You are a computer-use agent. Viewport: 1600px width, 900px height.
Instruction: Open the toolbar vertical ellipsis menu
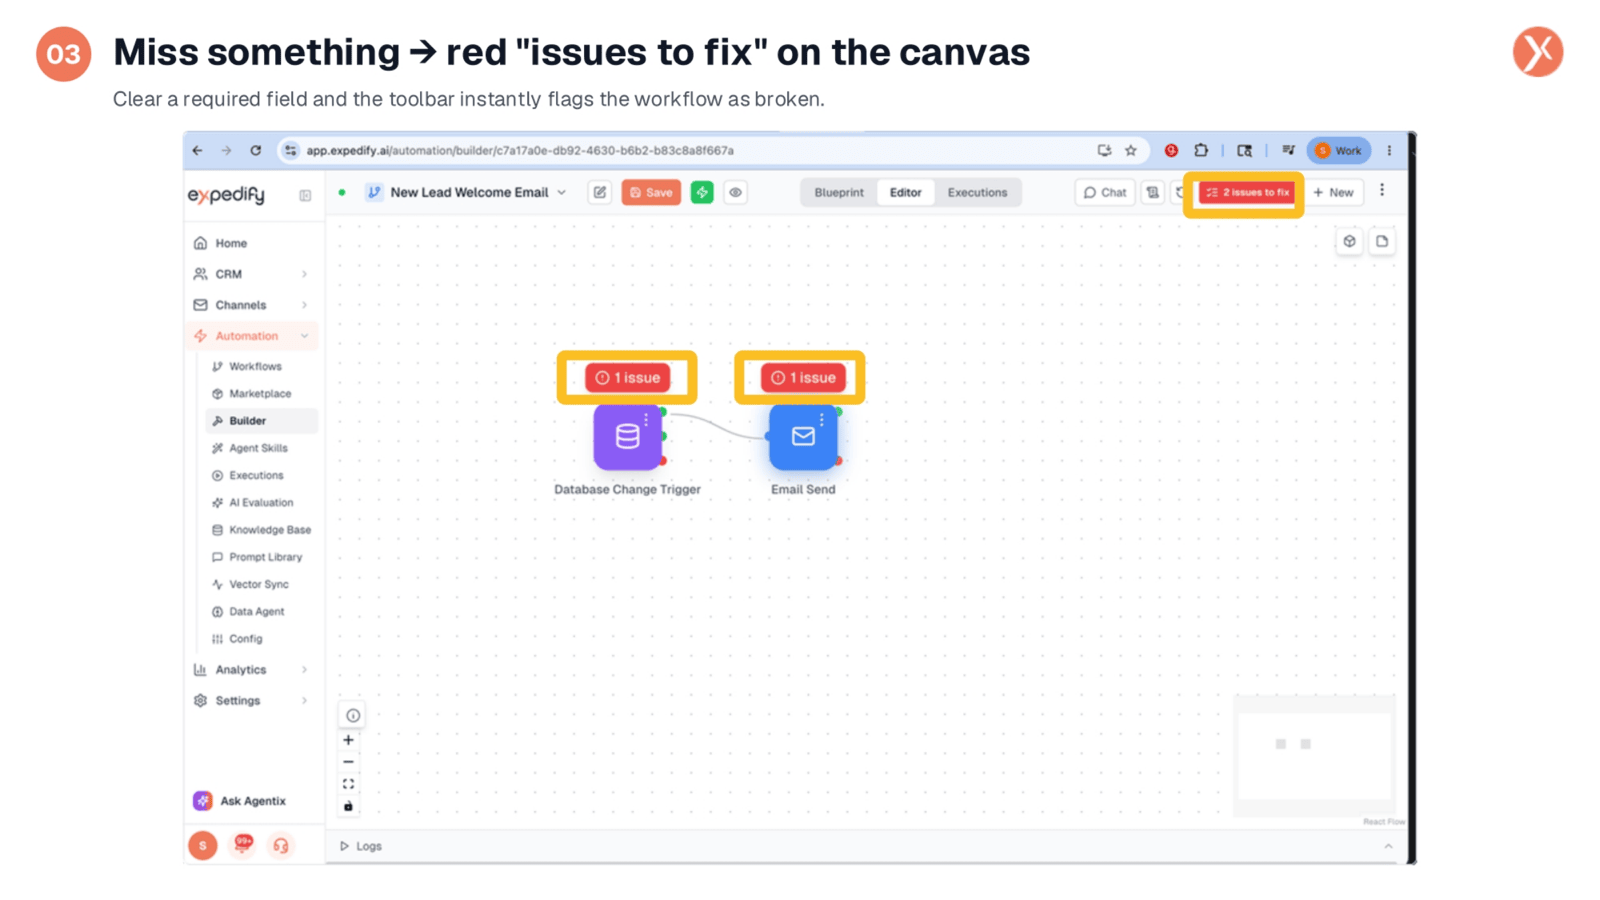1382,190
